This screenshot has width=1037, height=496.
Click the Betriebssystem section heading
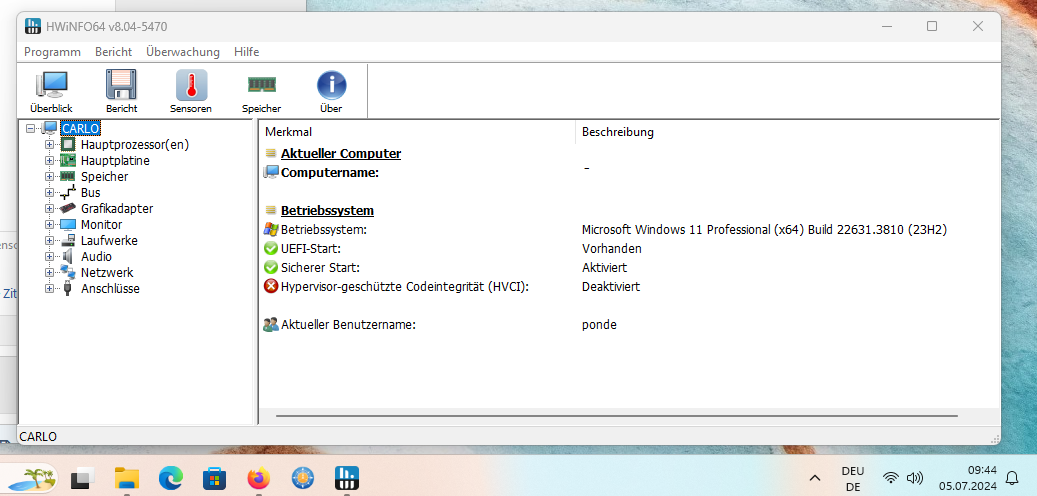point(327,210)
